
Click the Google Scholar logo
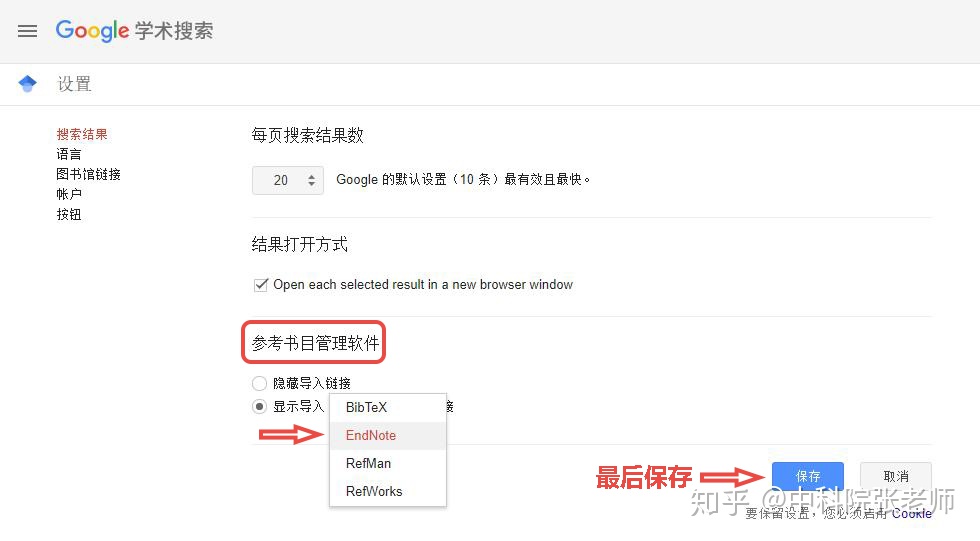click(134, 31)
